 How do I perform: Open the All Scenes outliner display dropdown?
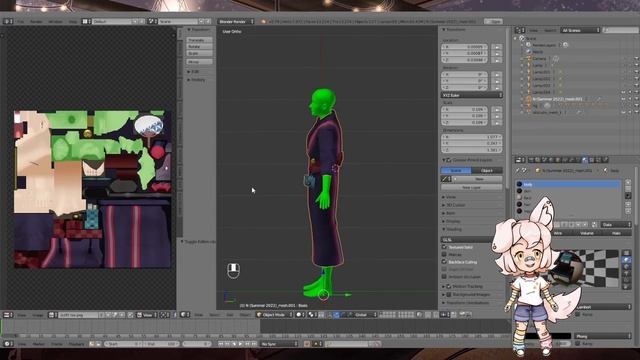pyautogui.click(x=580, y=30)
